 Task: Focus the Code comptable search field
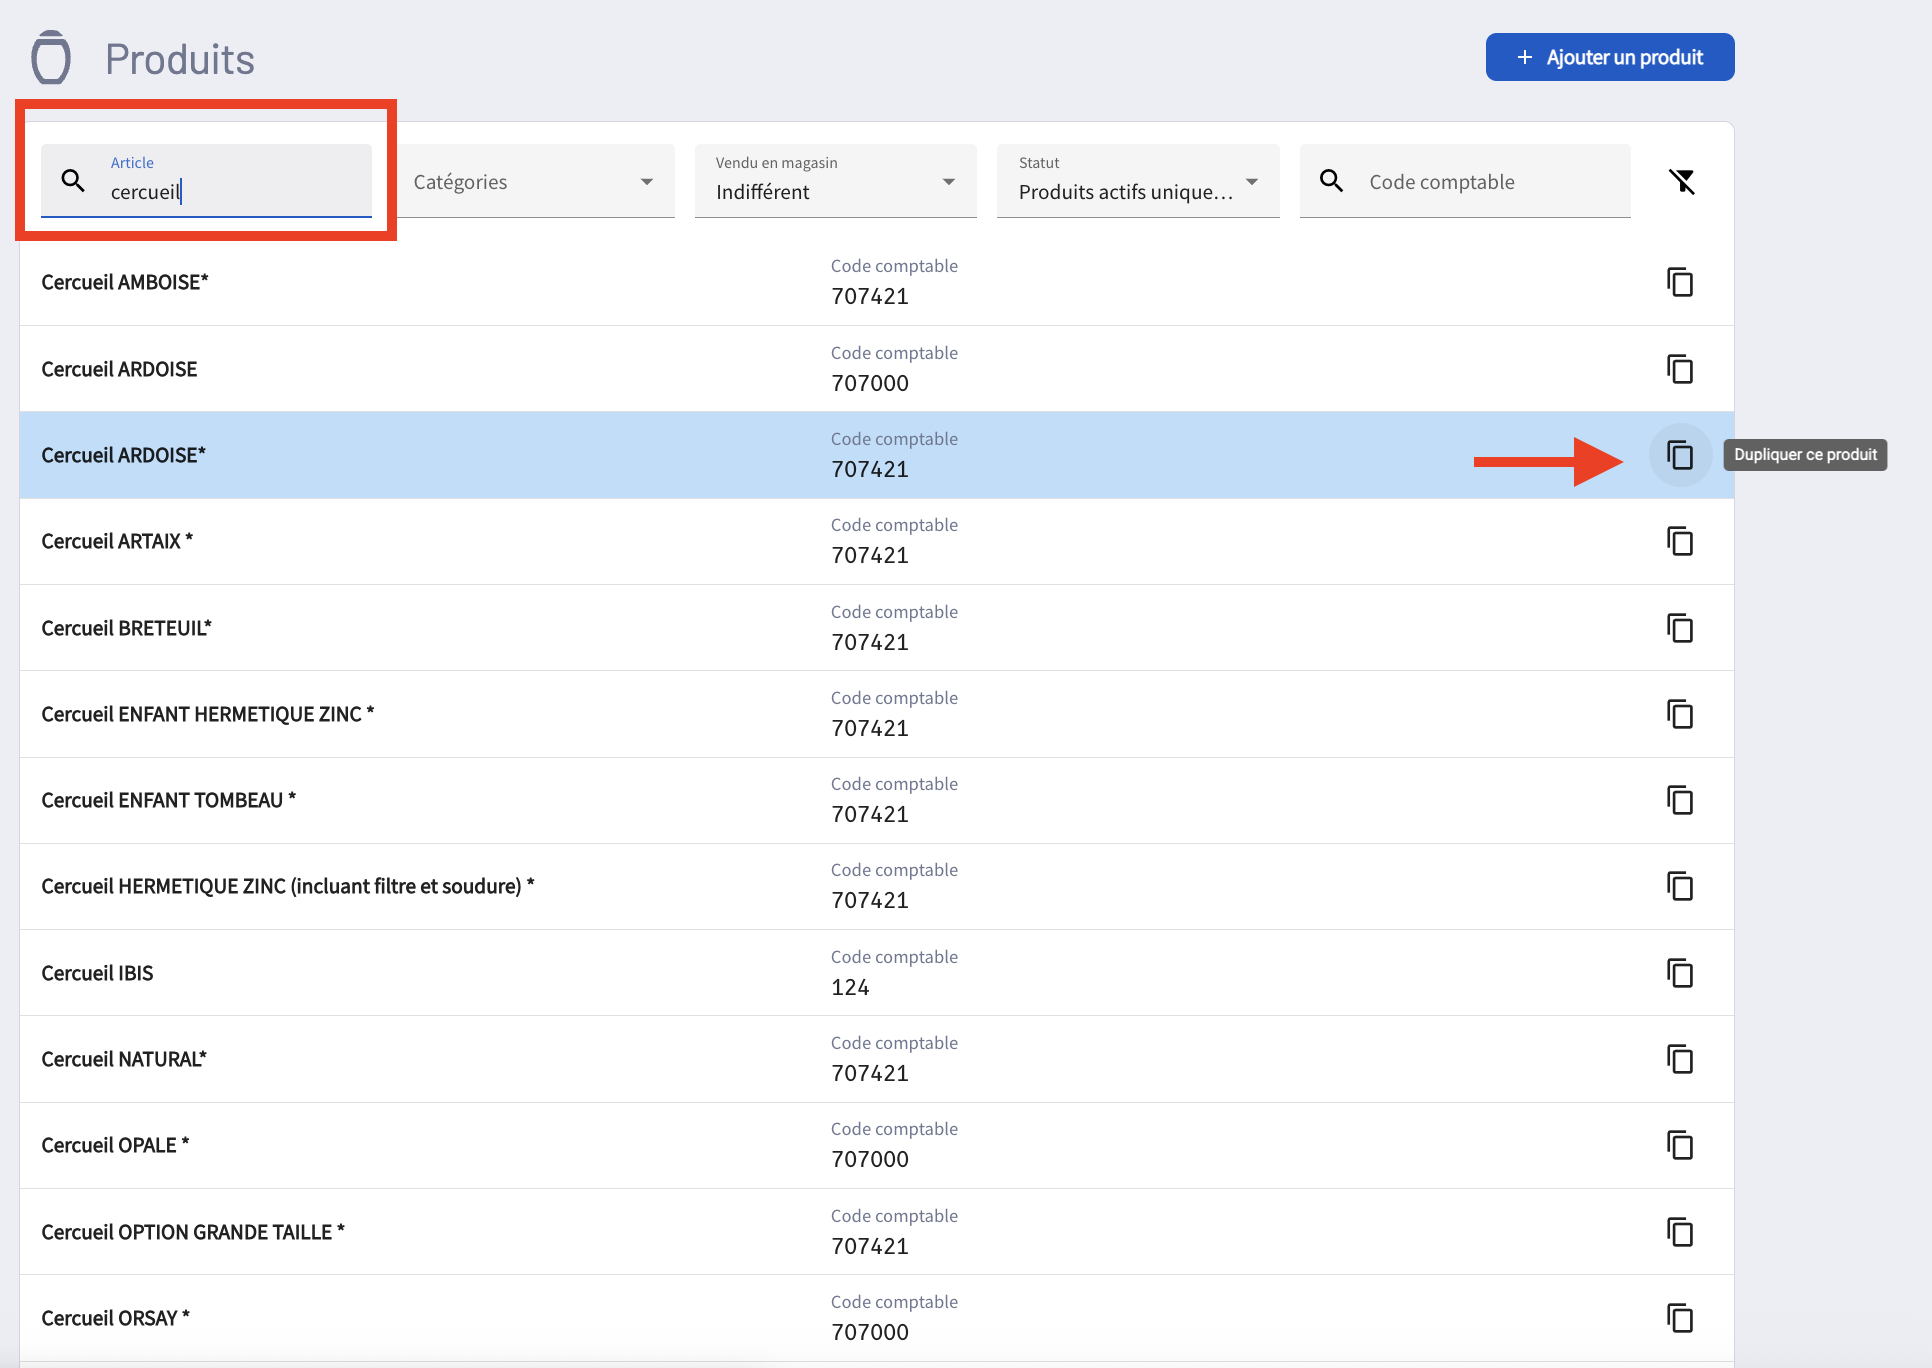coord(1465,181)
